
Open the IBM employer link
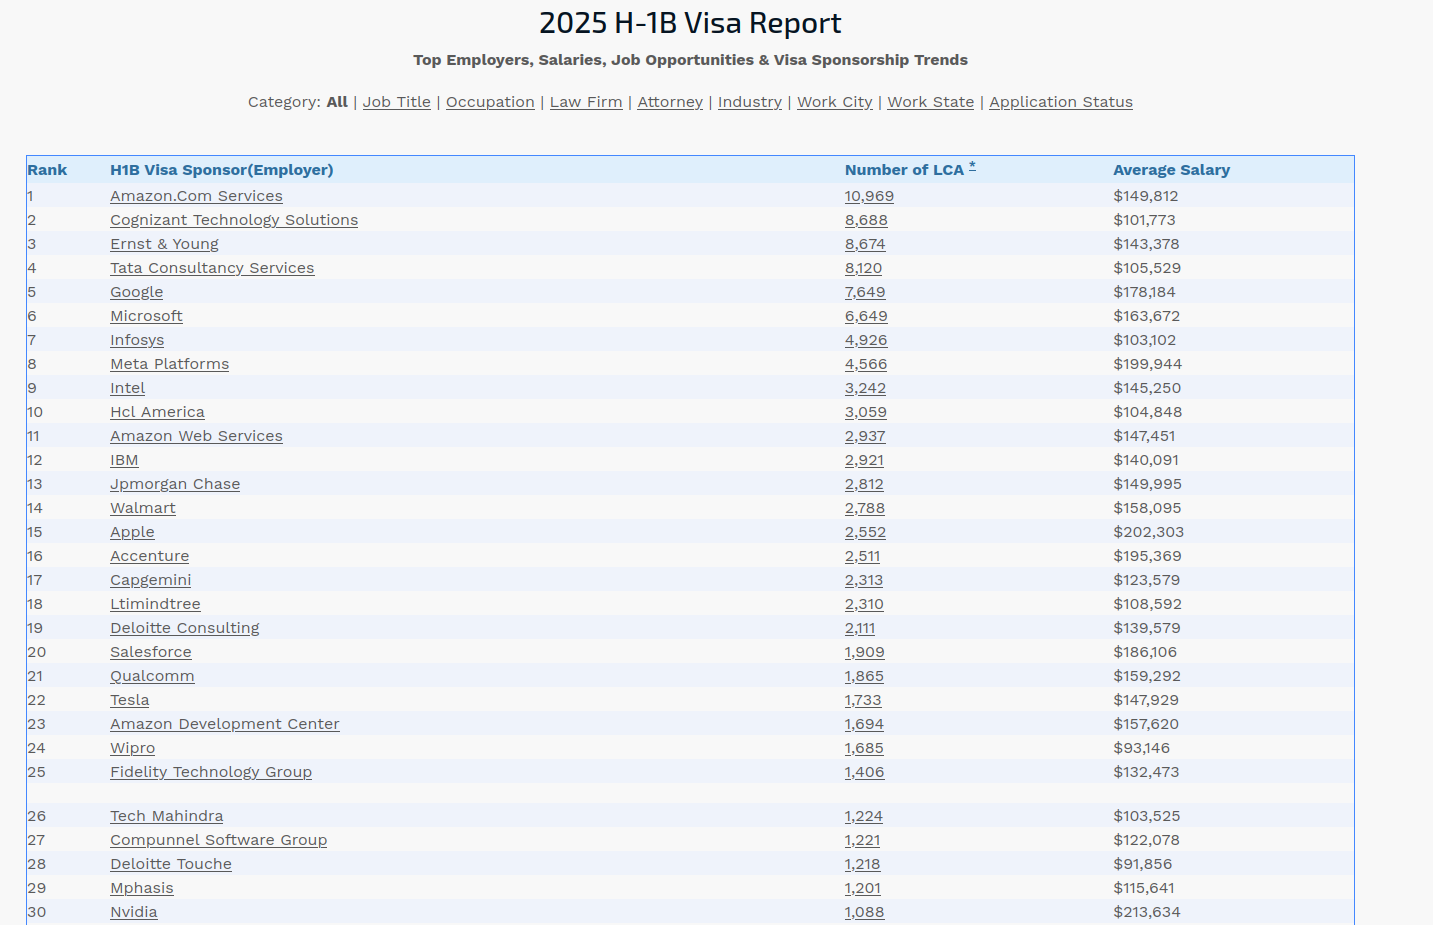pos(124,460)
